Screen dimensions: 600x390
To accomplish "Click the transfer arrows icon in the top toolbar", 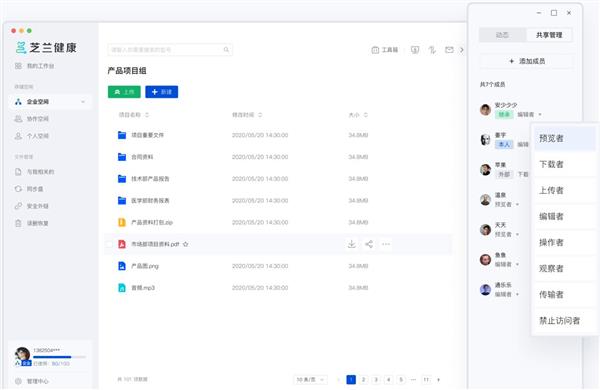I will click(432, 50).
